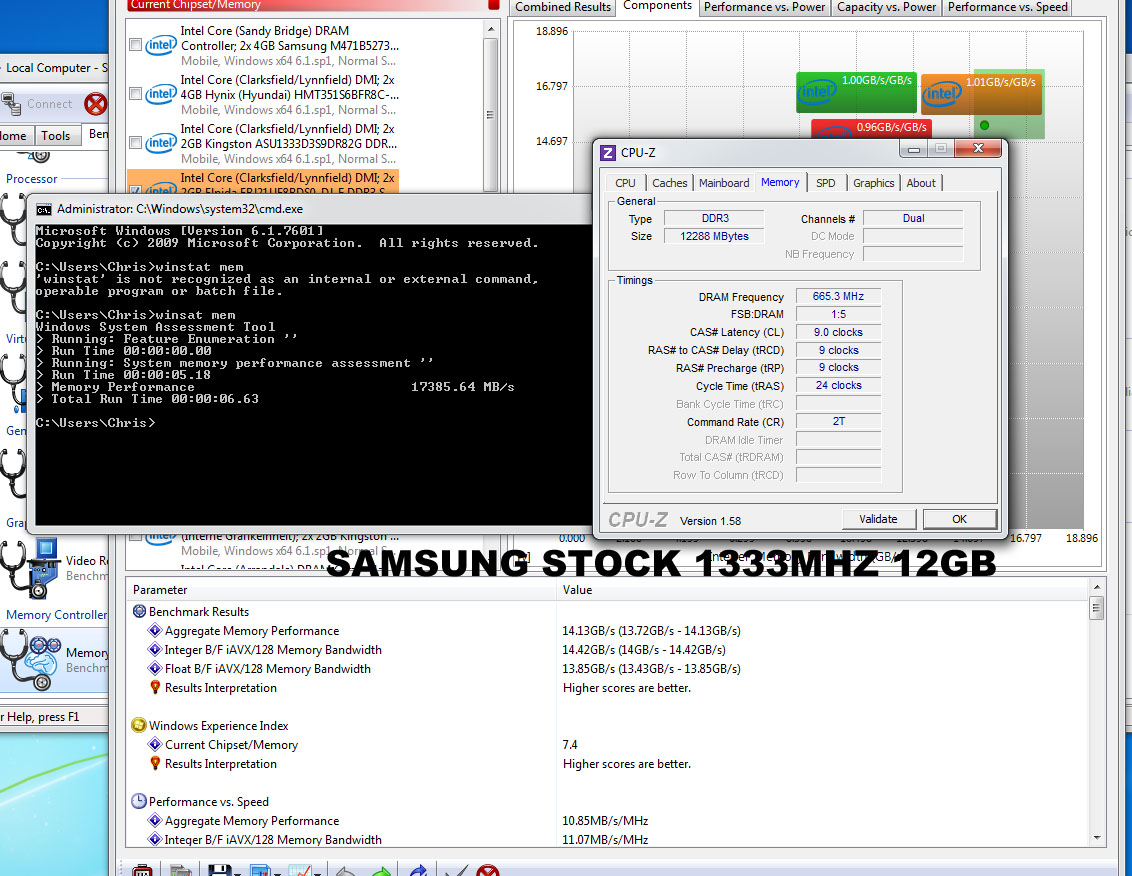Tick checkbox for Hynix HMT351S6BFR8C entry
This screenshot has height=876, width=1132.
(x=135, y=94)
